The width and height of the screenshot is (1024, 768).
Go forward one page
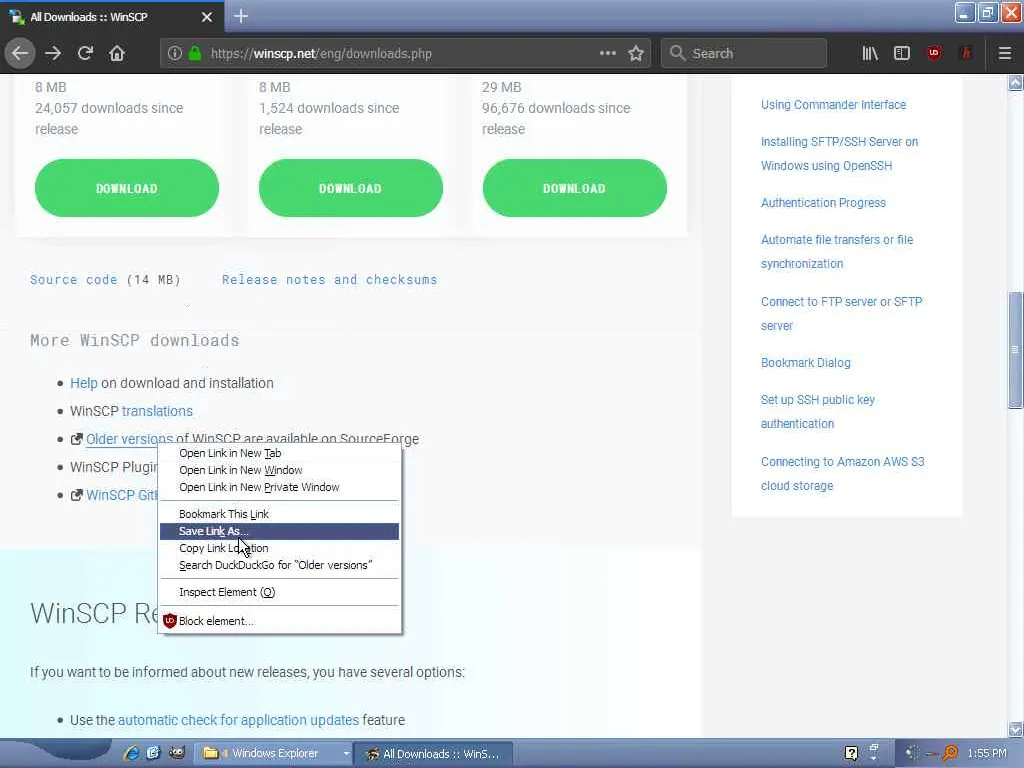click(53, 53)
